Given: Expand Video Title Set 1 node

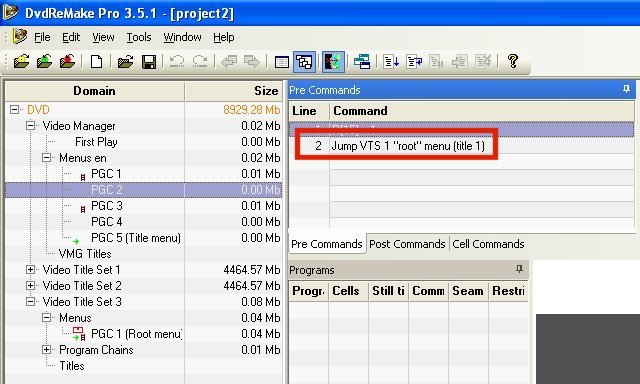Looking at the screenshot, I should [30, 270].
